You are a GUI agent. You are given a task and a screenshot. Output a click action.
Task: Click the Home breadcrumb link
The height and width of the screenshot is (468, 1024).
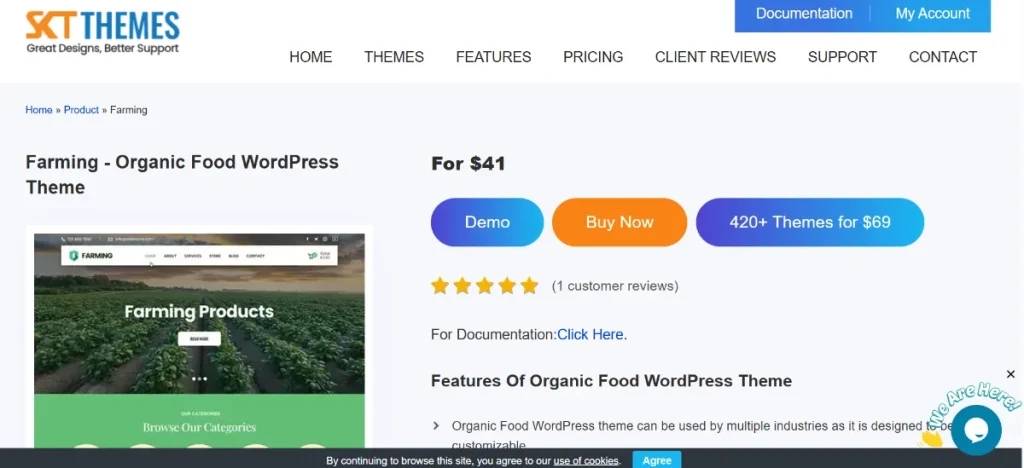39,110
